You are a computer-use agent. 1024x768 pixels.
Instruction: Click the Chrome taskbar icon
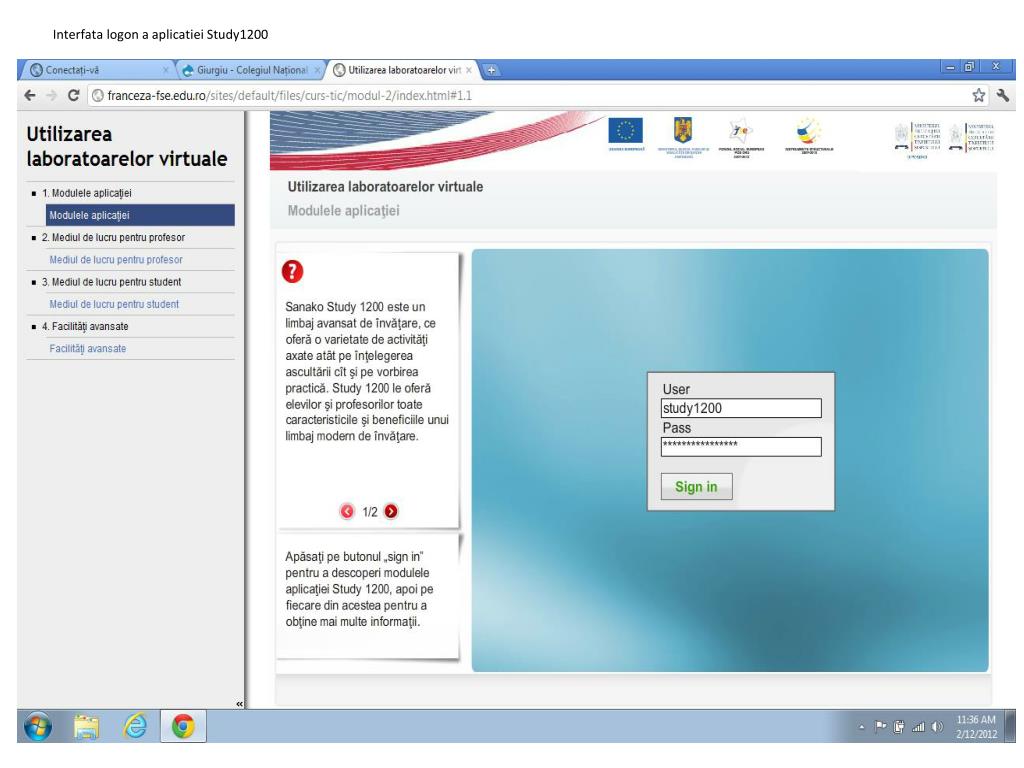tap(183, 726)
